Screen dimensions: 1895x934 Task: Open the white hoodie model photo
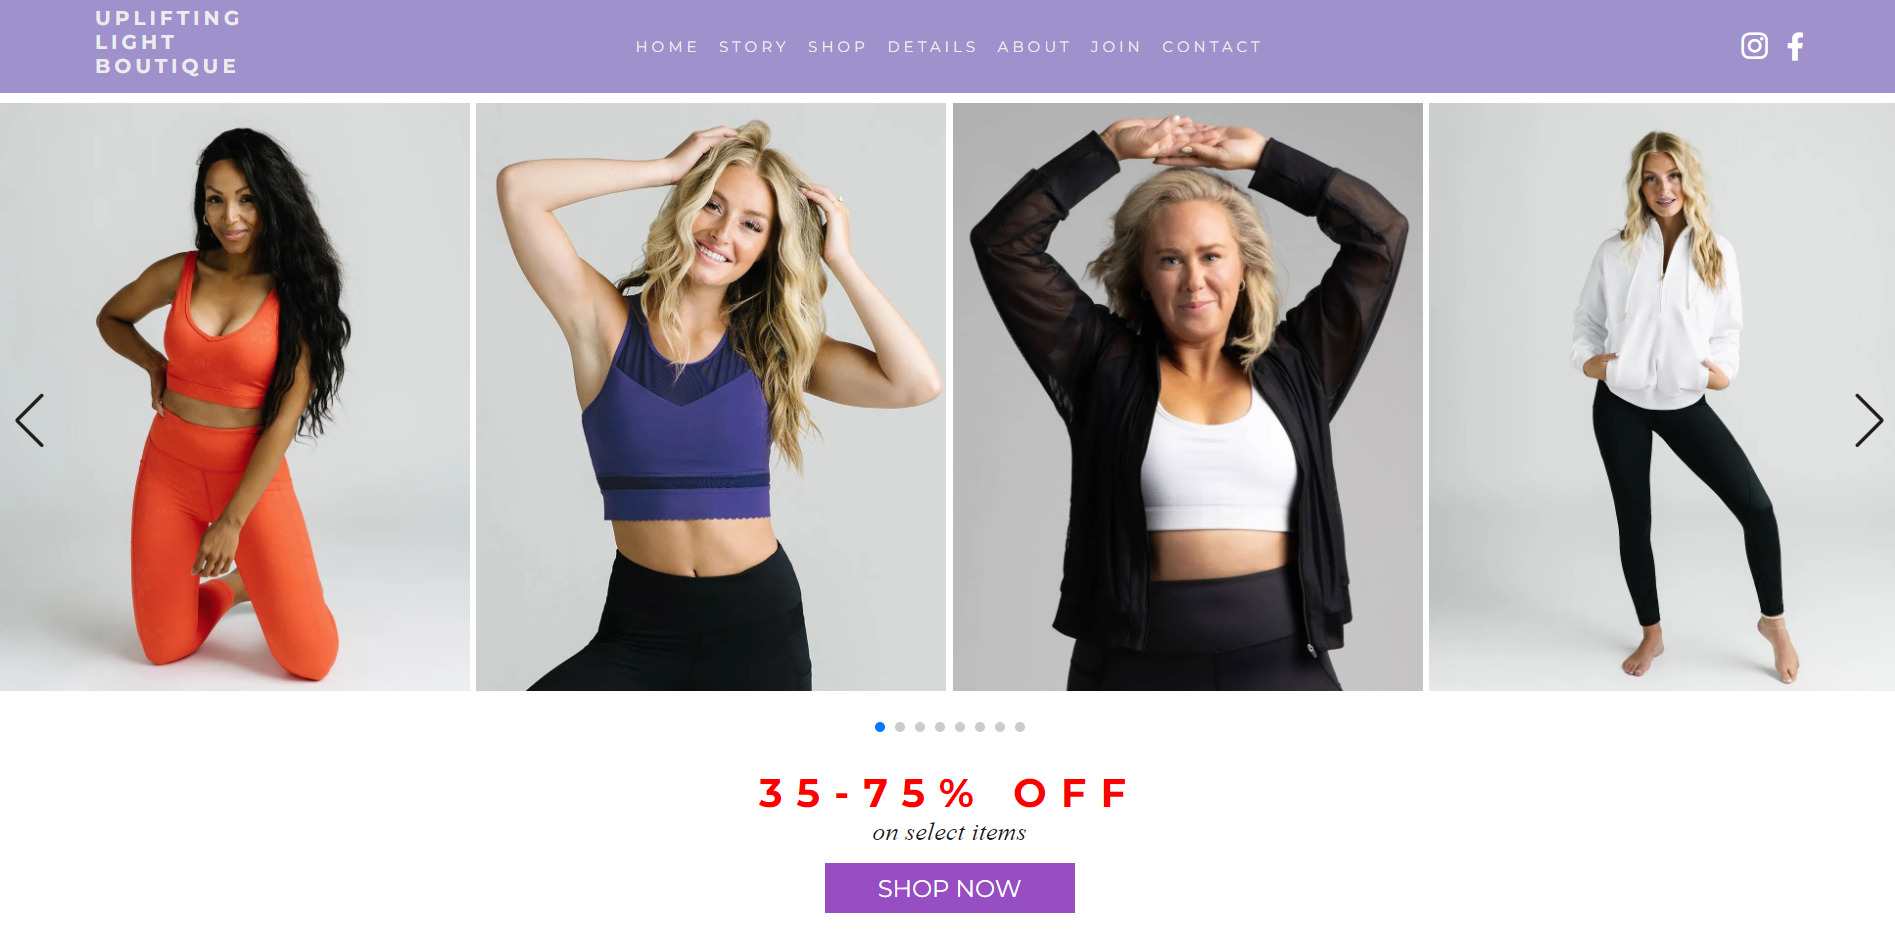[1662, 397]
